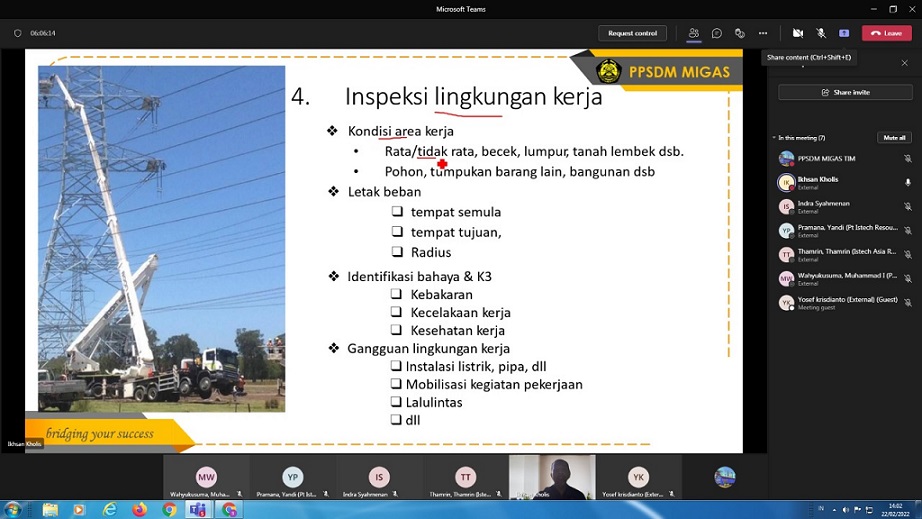The height and width of the screenshot is (519, 922).
Task: Open the More actions ellipsis menu
Action: click(763, 34)
